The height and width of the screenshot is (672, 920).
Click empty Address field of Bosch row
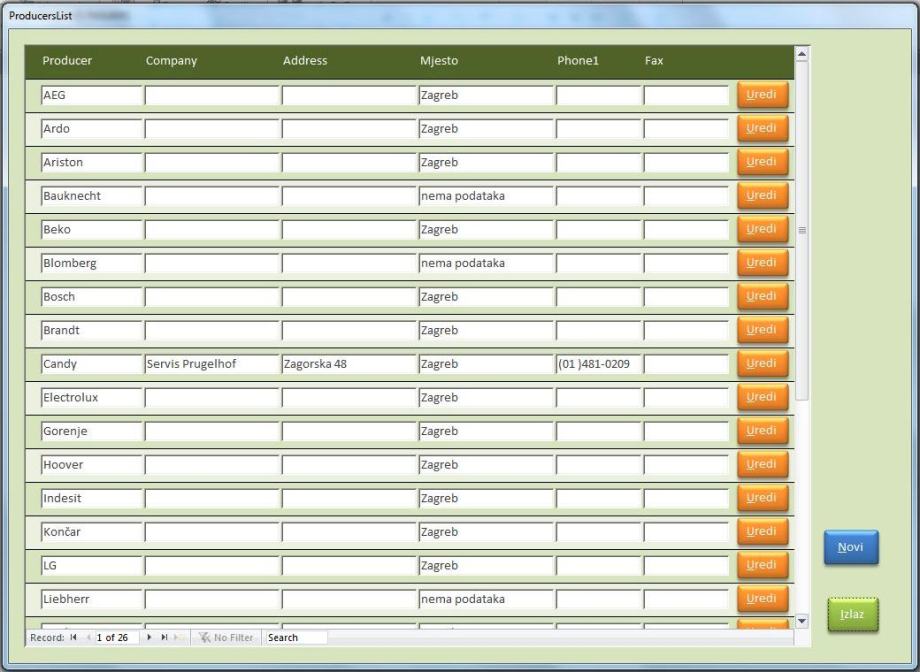click(x=349, y=296)
